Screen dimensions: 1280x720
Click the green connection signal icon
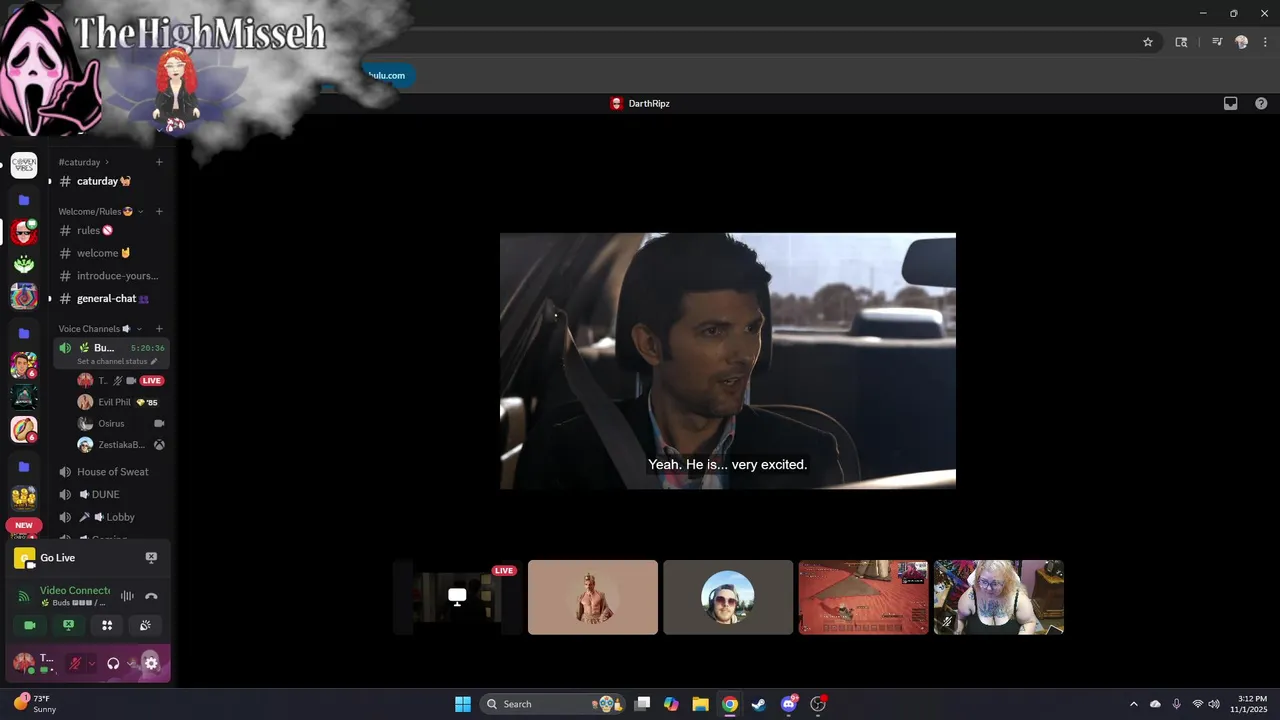point(24,596)
